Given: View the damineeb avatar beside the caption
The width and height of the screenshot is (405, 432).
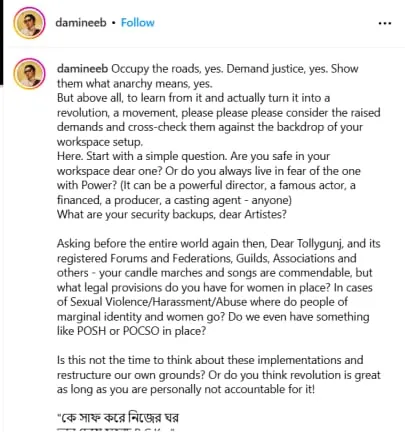Looking at the screenshot, I should pos(29,74).
